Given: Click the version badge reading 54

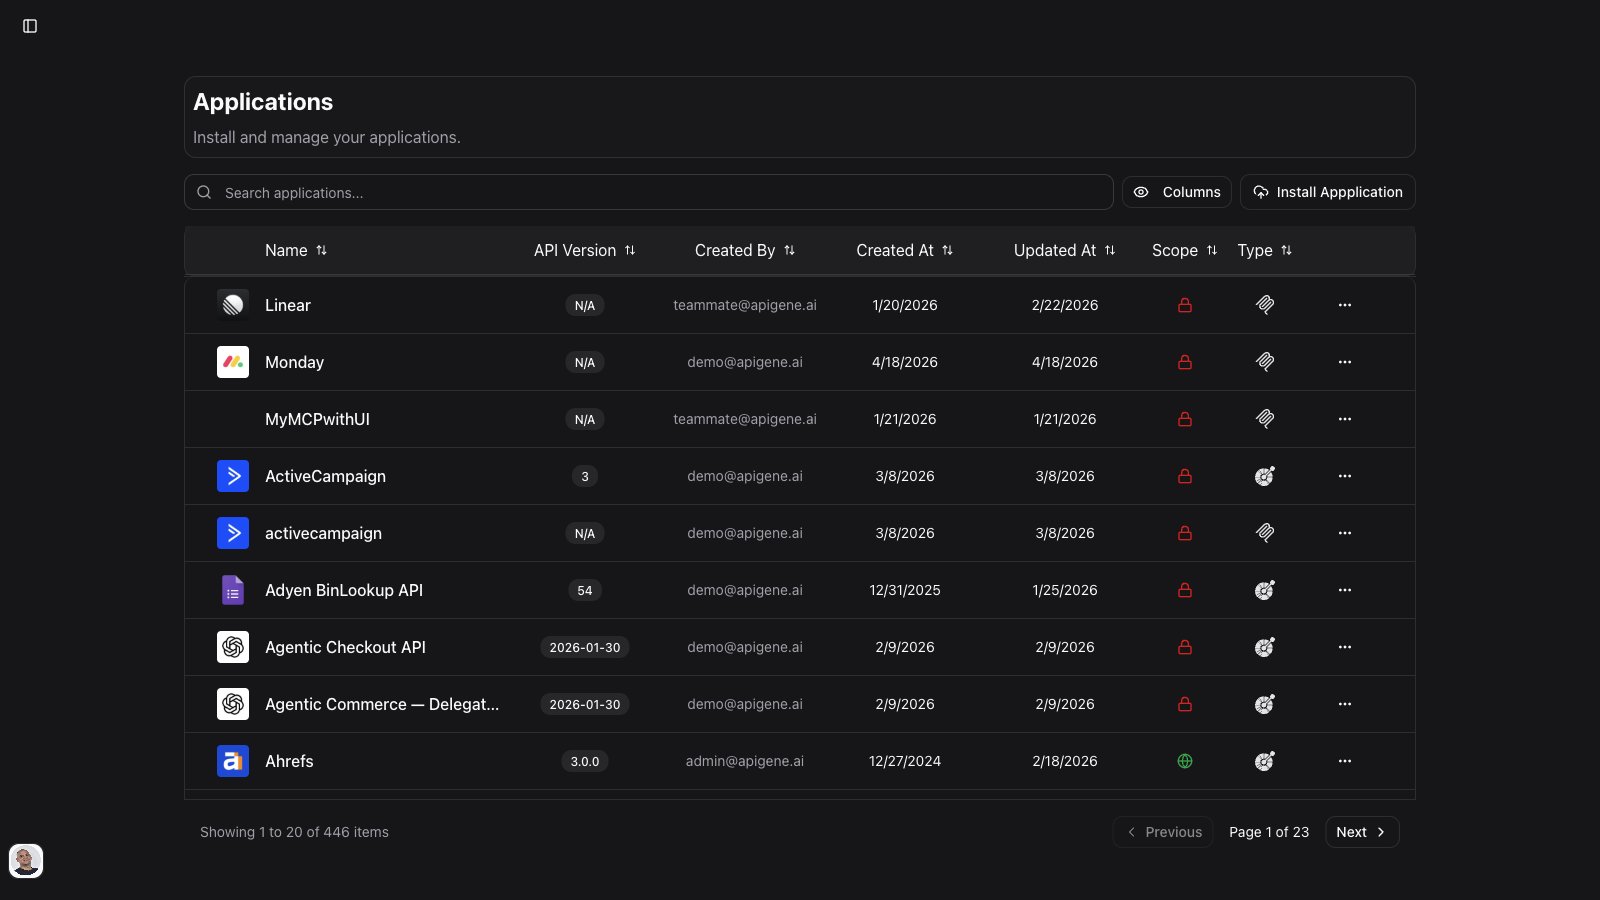Looking at the screenshot, I should (x=585, y=590).
